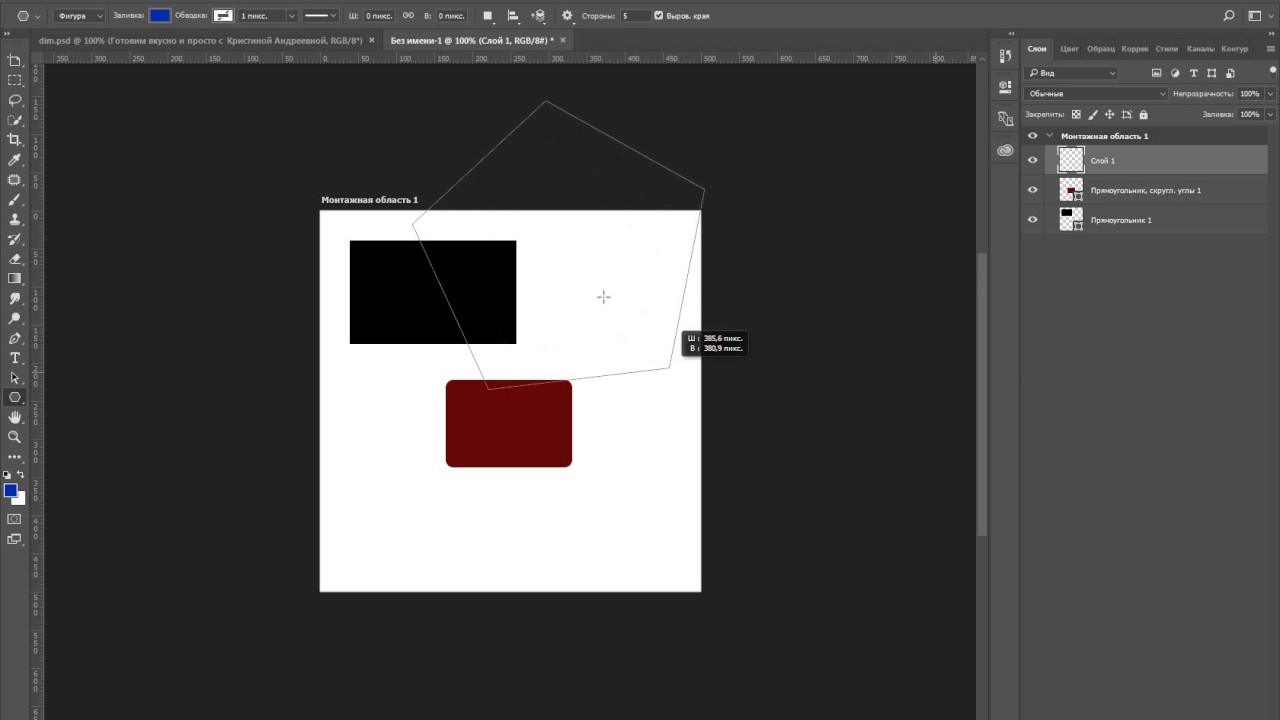Open the layer filter Вид dropdown
This screenshot has height=720, width=1280.
(1071, 73)
